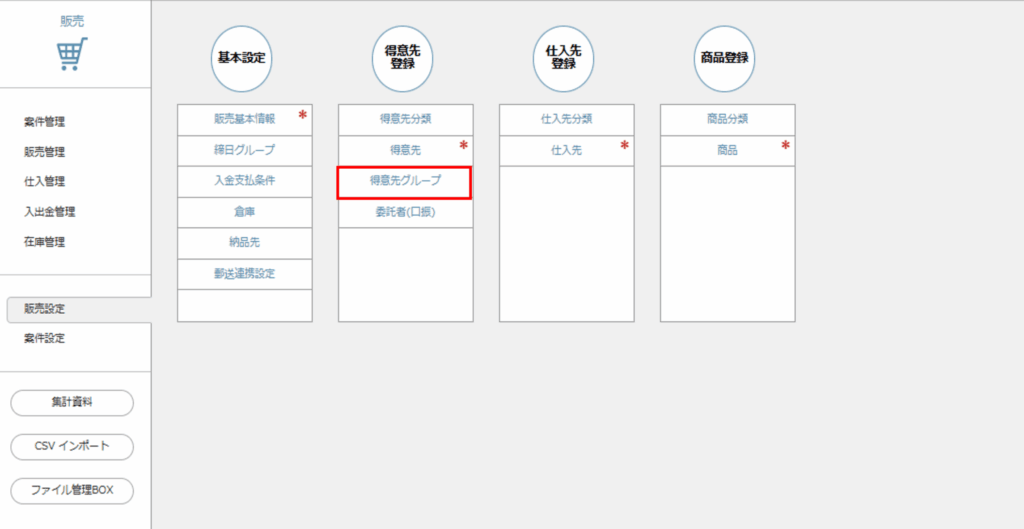Switch to the 販売設定 tab
The width and height of the screenshot is (1024, 529).
click(44, 309)
